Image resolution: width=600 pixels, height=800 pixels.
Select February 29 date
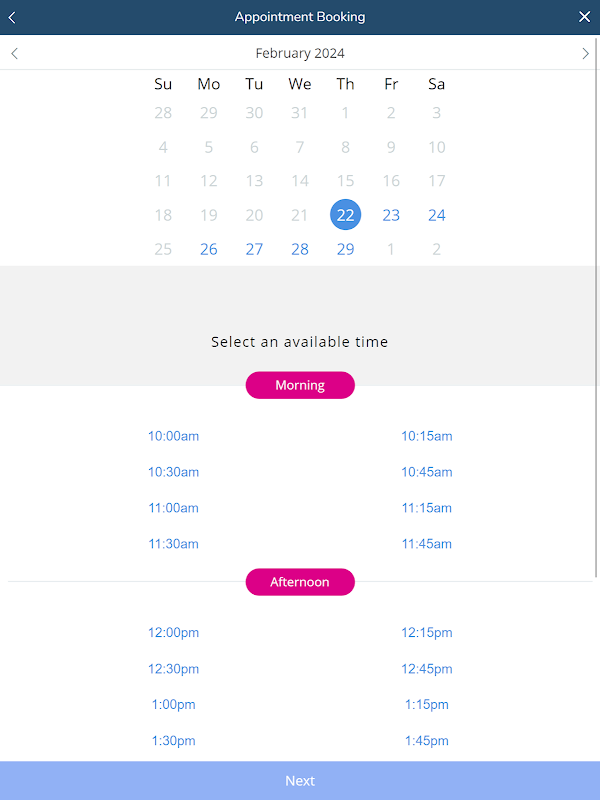pos(345,249)
